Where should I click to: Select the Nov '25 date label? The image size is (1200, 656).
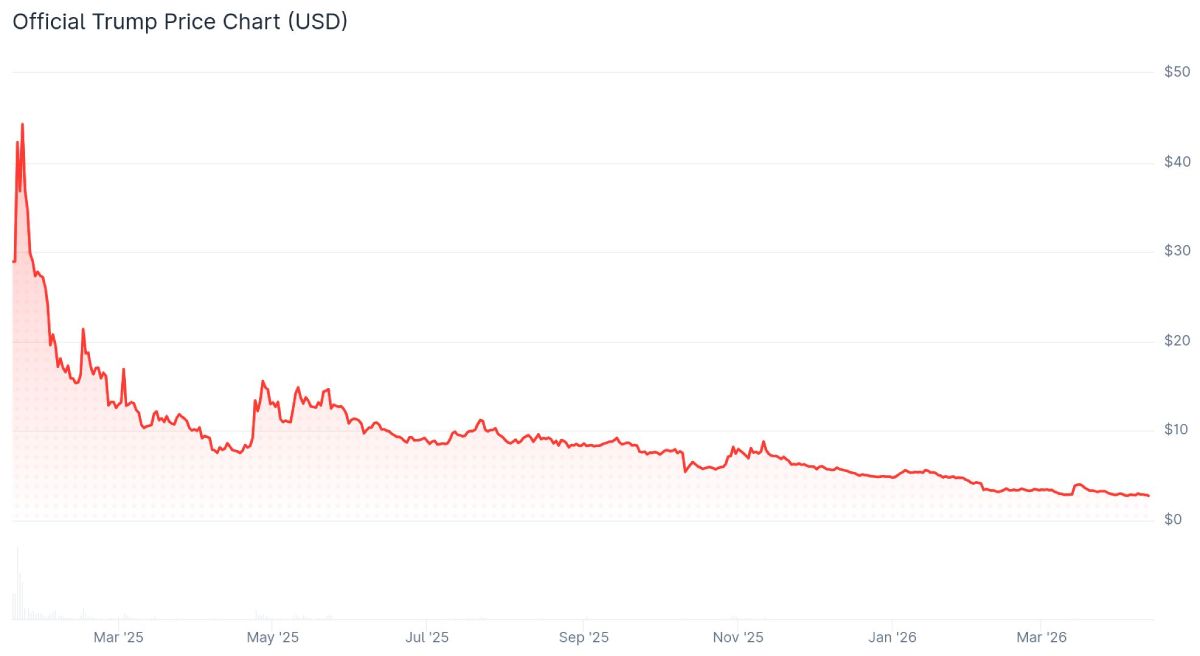click(737, 637)
